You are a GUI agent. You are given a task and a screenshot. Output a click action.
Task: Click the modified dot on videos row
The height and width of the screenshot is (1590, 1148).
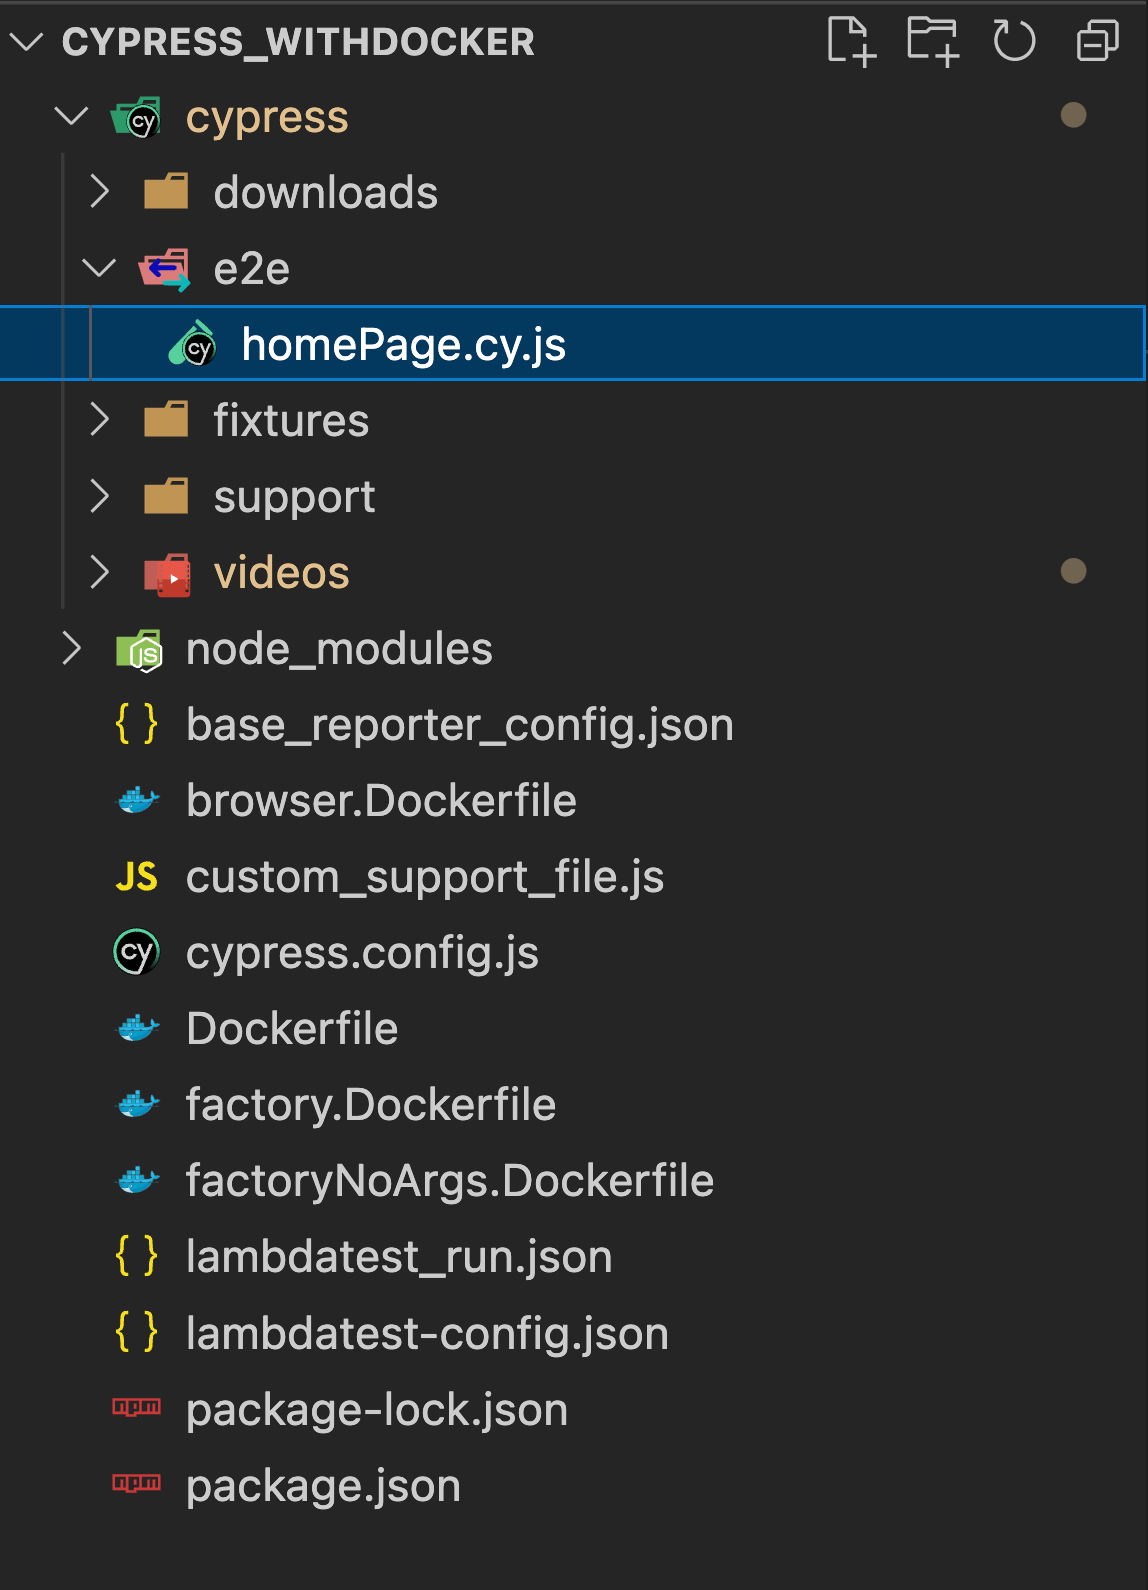point(1073,571)
